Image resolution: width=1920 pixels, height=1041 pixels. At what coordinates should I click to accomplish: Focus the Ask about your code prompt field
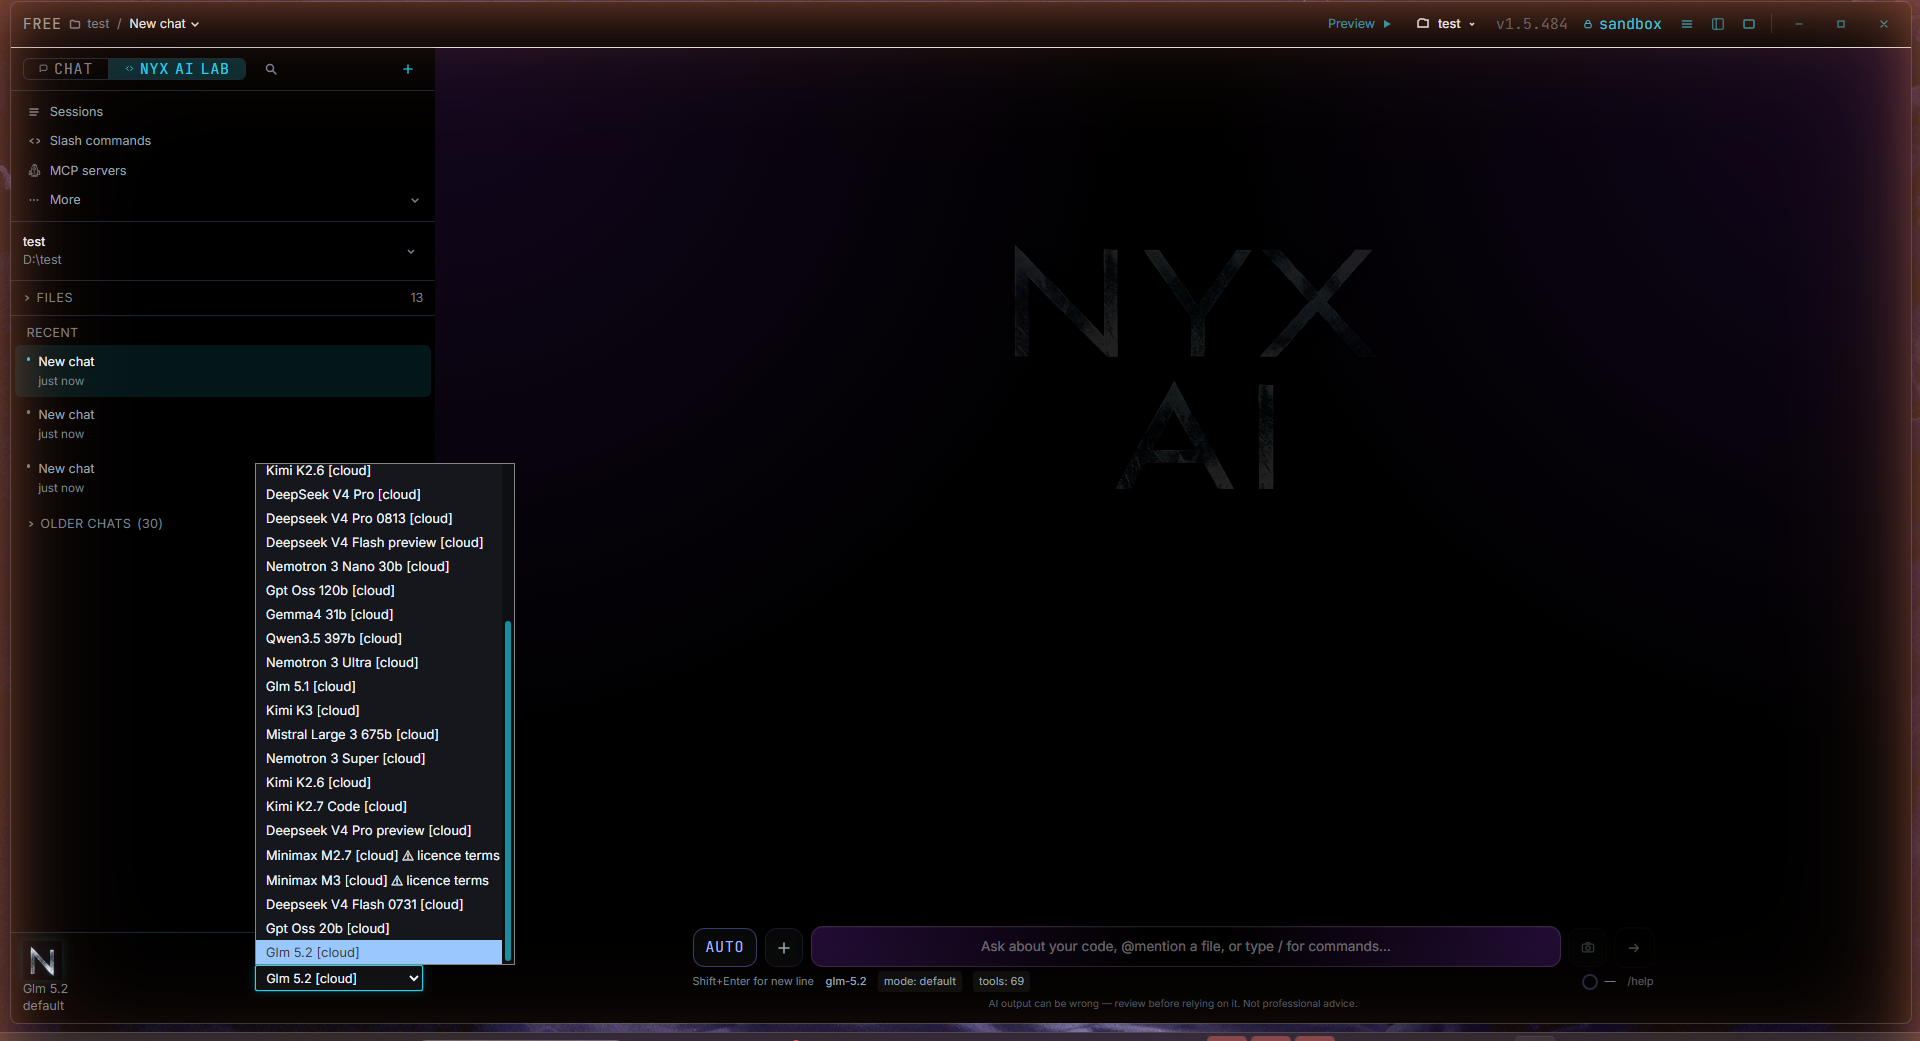click(1185, 947)
